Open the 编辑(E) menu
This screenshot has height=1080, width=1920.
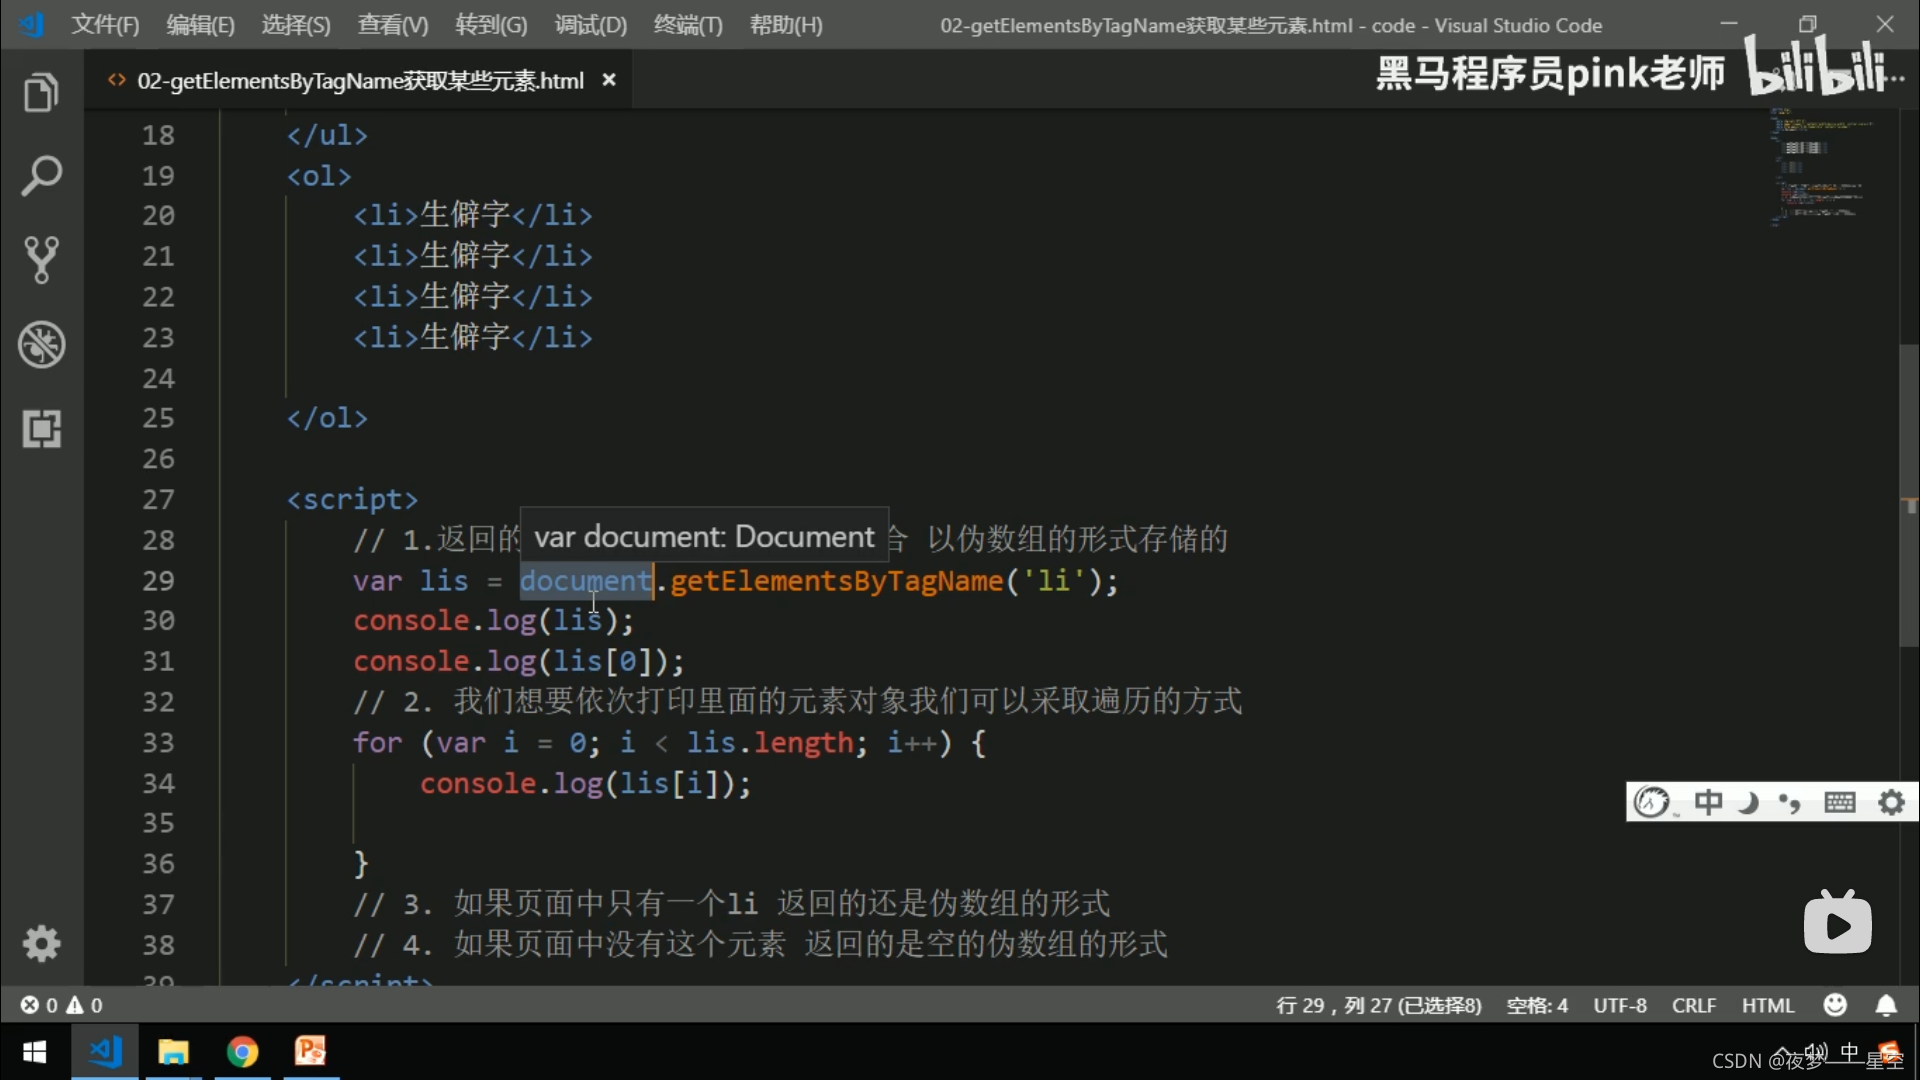tap(200, 25)
